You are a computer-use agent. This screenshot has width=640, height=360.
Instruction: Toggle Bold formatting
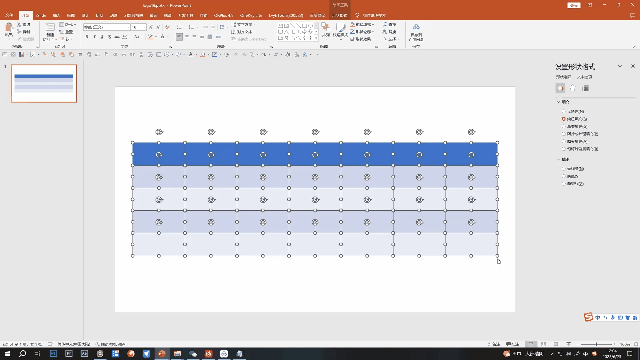click(x=87, y=37)
